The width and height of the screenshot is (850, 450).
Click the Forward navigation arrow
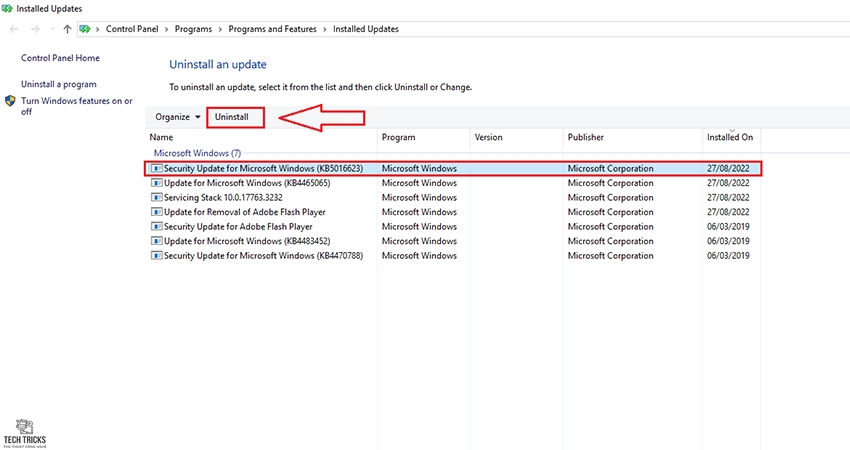click(x=35, y=29)
